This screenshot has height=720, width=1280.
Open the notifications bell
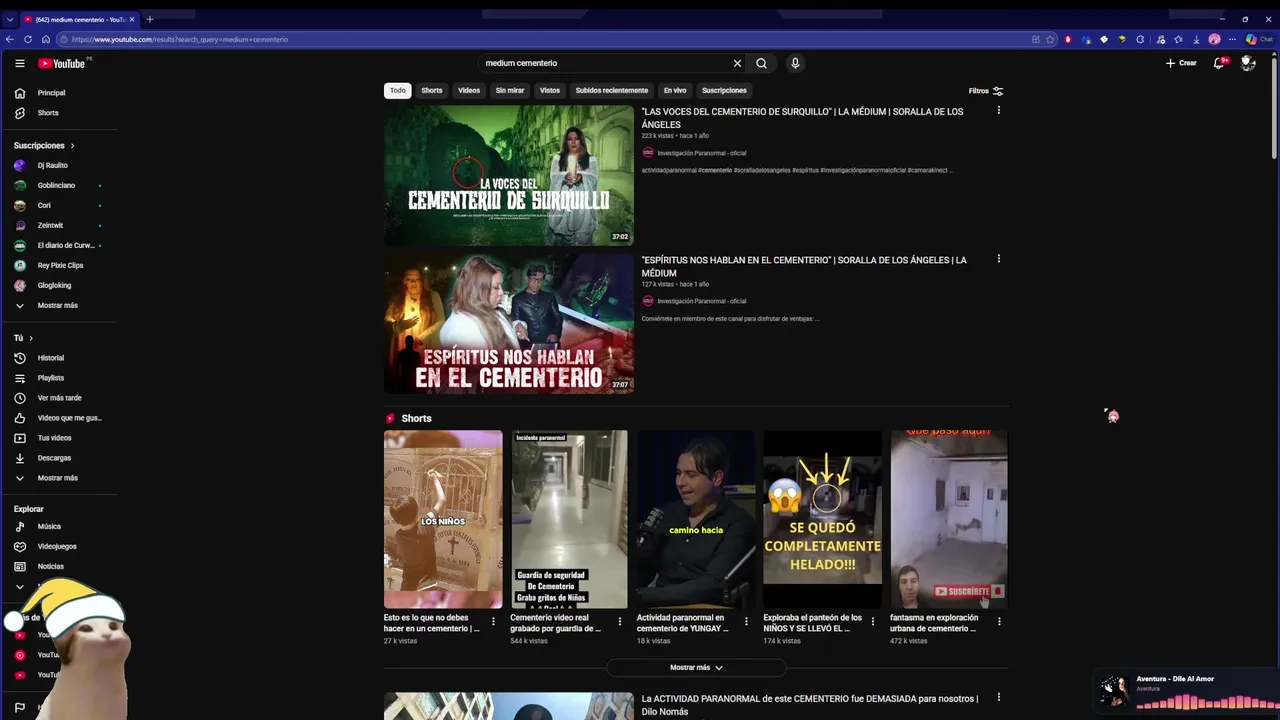pyautogui.click(x=1218, y=63)
